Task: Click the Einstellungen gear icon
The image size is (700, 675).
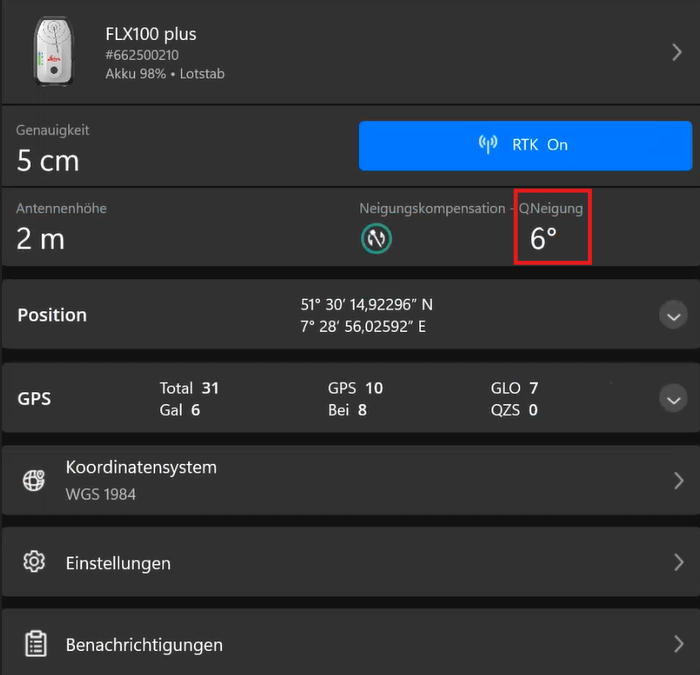Action: click(x=35, y=562)
